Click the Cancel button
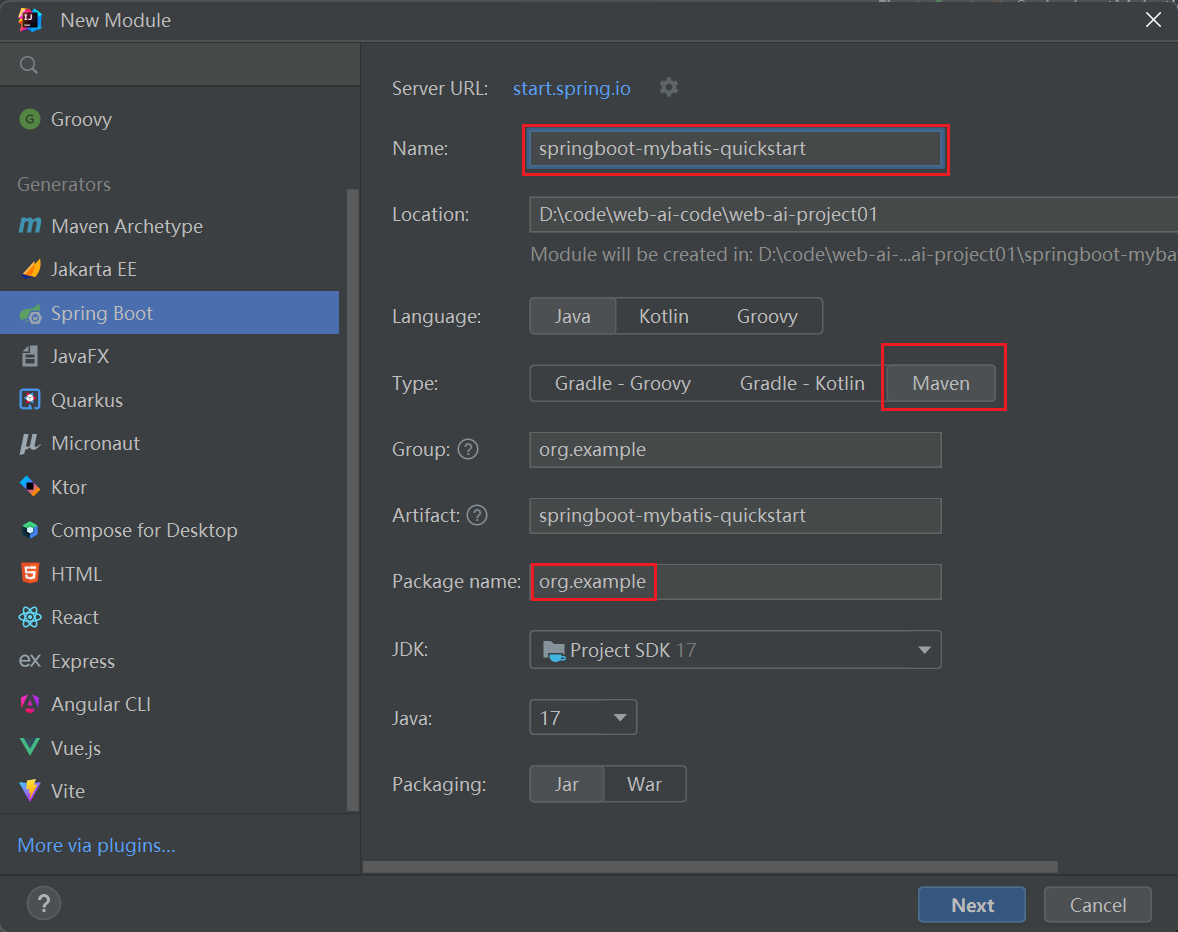The height and width of the screenshot is (932, 1178). pyautogui.click(x=1098, y=904)
